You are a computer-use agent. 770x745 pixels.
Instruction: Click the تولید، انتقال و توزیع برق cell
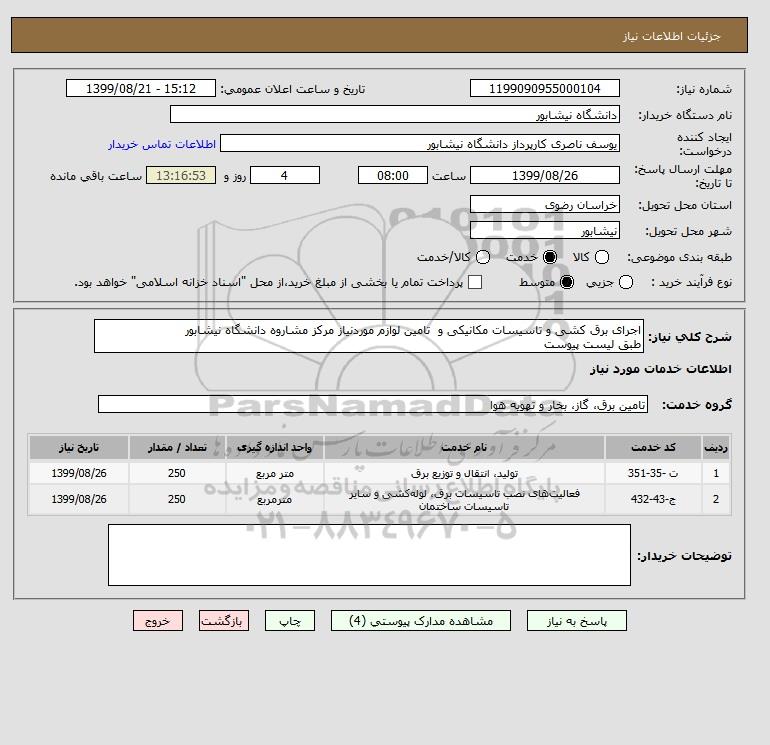coord(464,473)
